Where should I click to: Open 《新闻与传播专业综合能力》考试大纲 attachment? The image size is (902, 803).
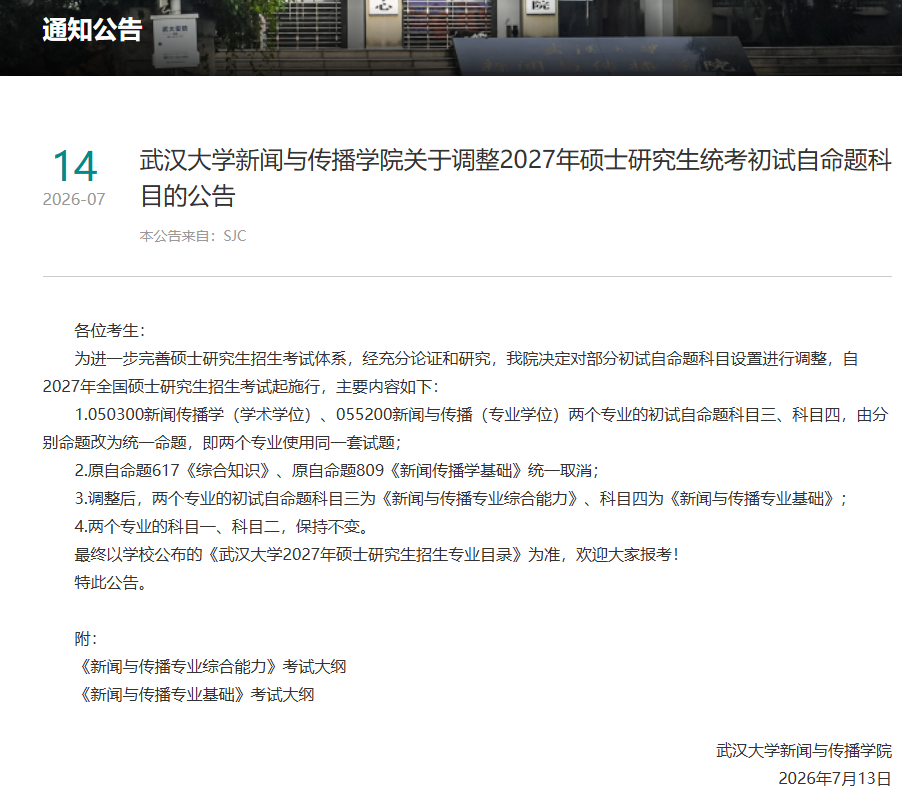(x=211, y=667)
